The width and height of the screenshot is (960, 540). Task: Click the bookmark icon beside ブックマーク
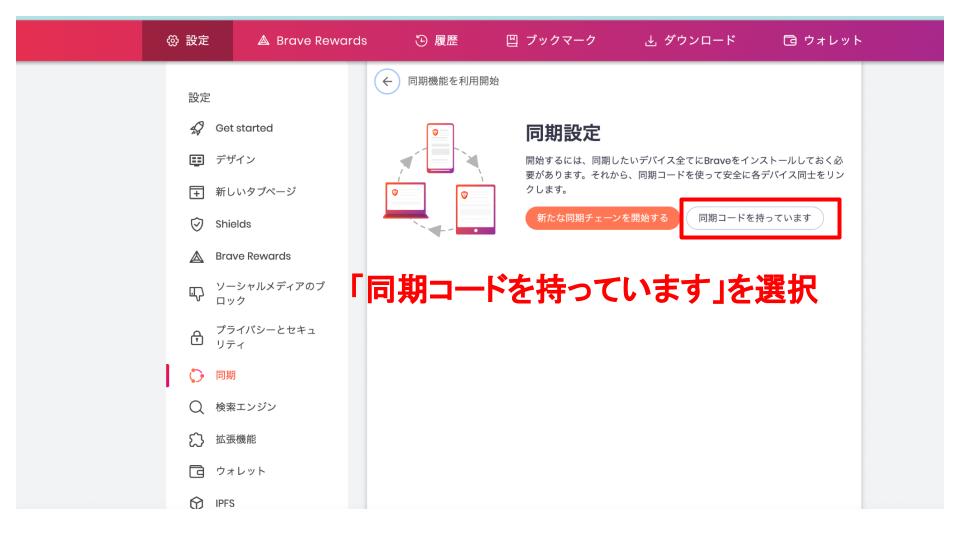coord(512,40)
